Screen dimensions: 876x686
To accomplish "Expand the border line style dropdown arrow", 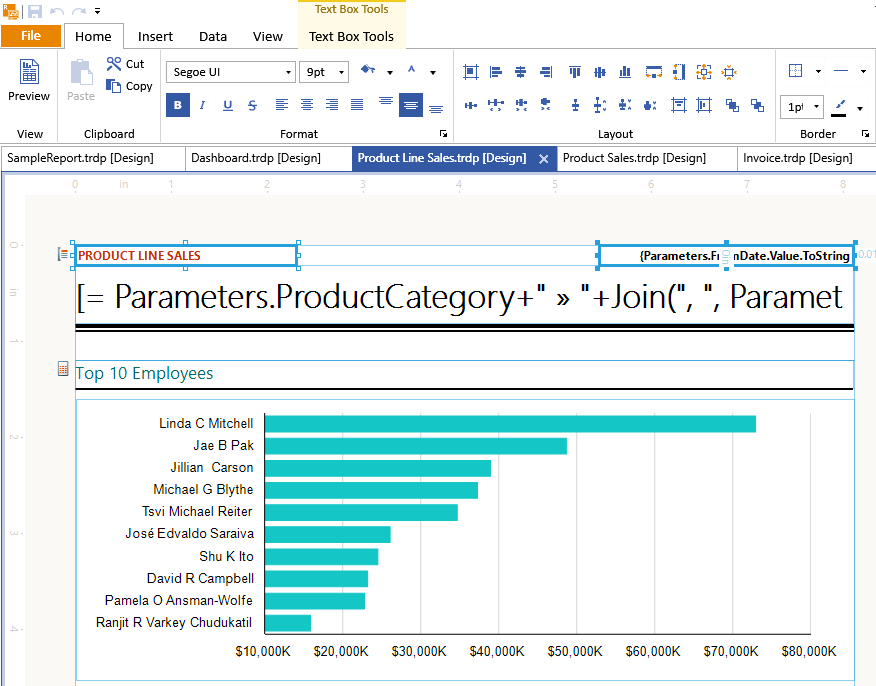I will 863,72.
